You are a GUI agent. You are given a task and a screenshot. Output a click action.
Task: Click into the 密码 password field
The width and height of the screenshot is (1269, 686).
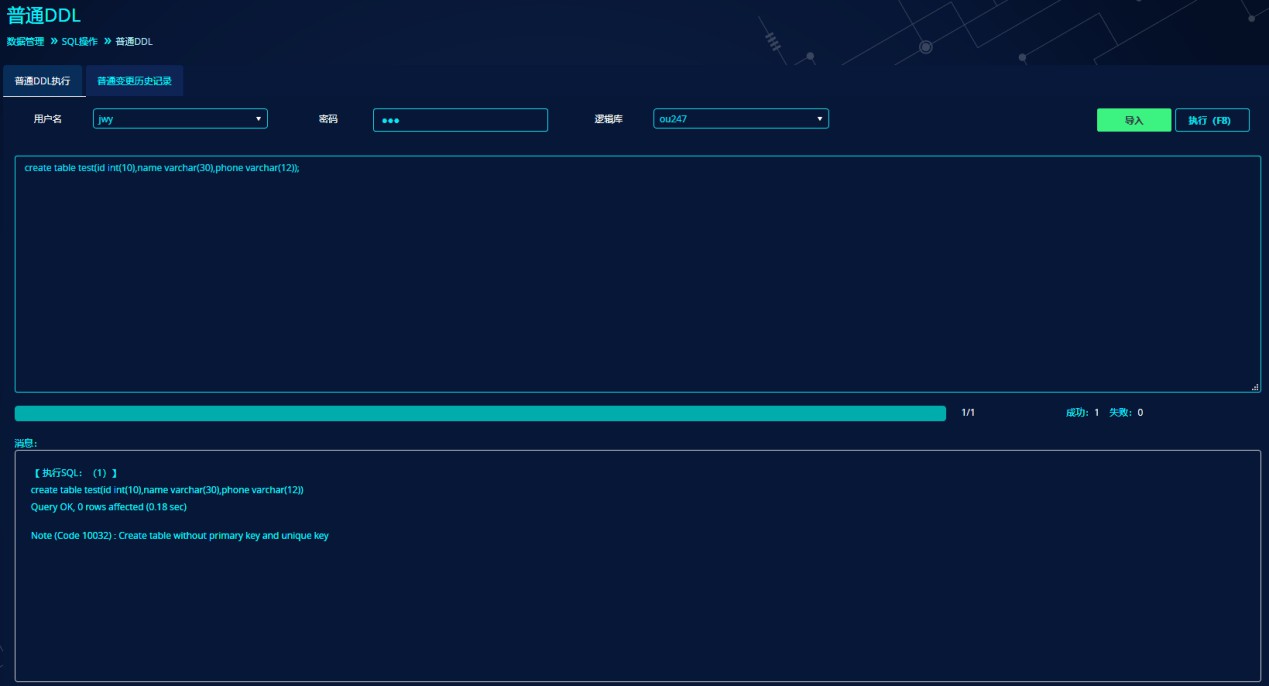tap(460, 120)
